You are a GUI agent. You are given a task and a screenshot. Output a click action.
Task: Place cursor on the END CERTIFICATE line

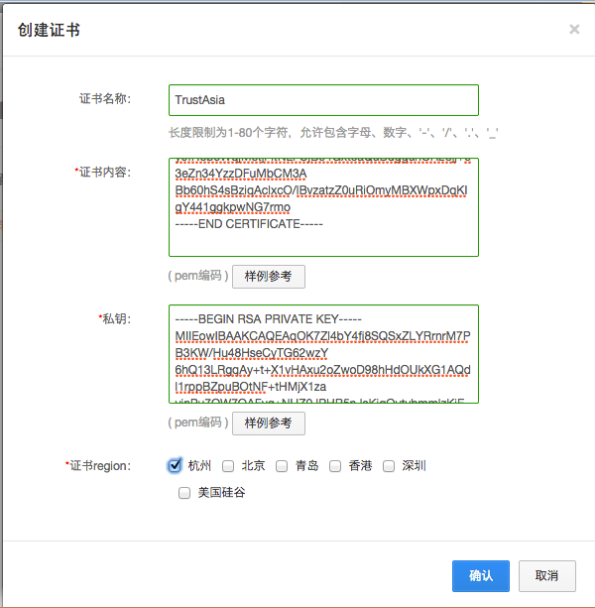[249, 224]
